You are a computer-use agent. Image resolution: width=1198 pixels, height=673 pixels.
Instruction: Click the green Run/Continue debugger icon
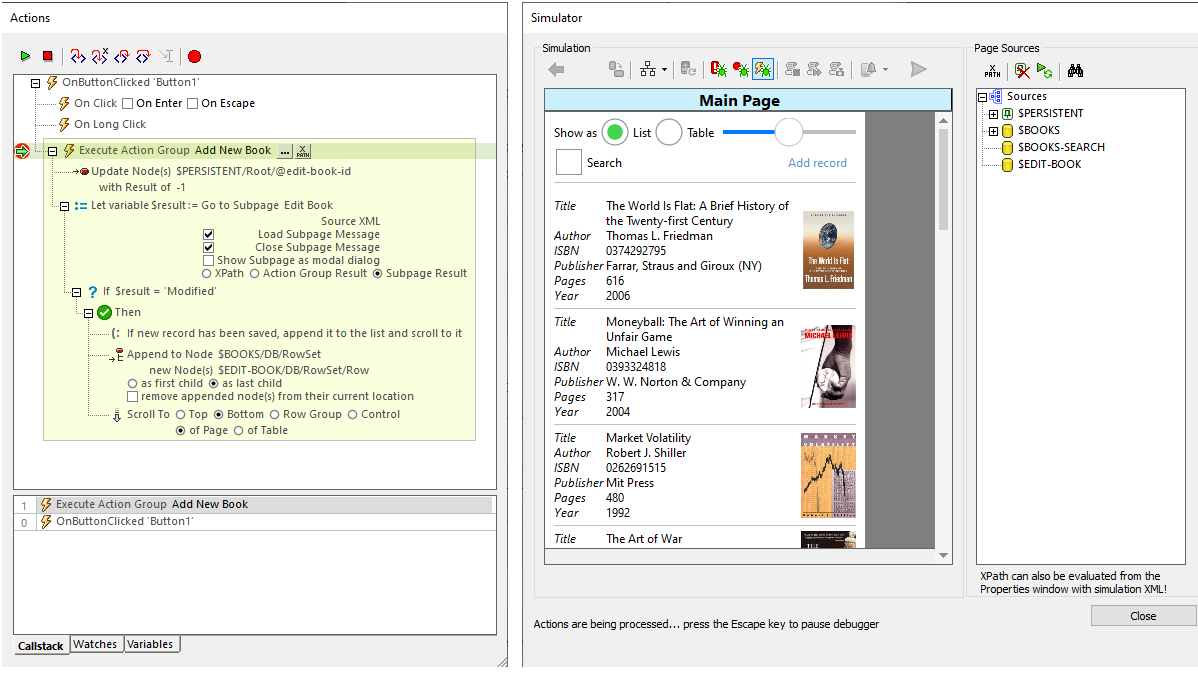(x=25, y=57)
